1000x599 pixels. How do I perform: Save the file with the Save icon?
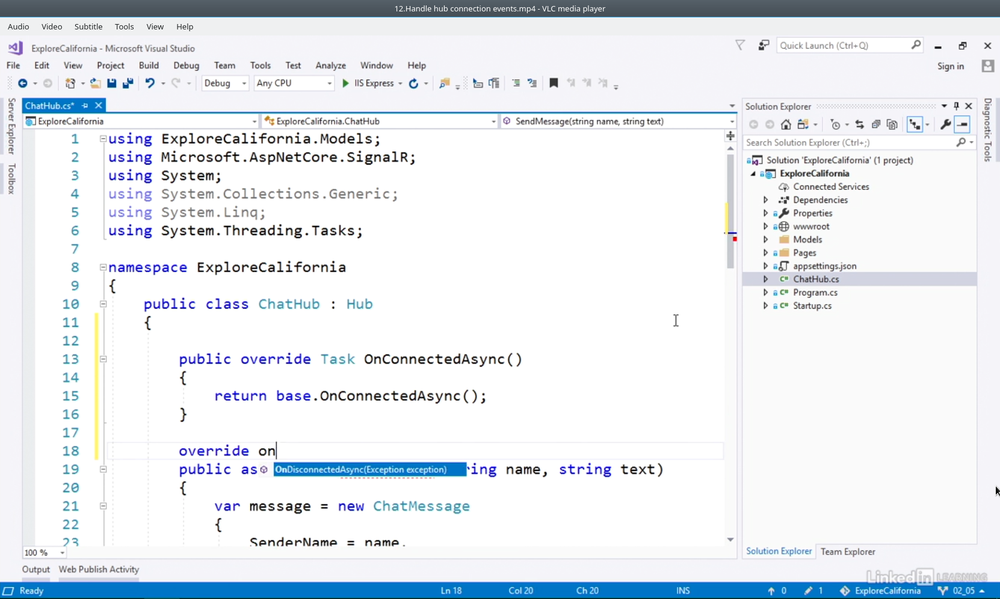(112, 84)
